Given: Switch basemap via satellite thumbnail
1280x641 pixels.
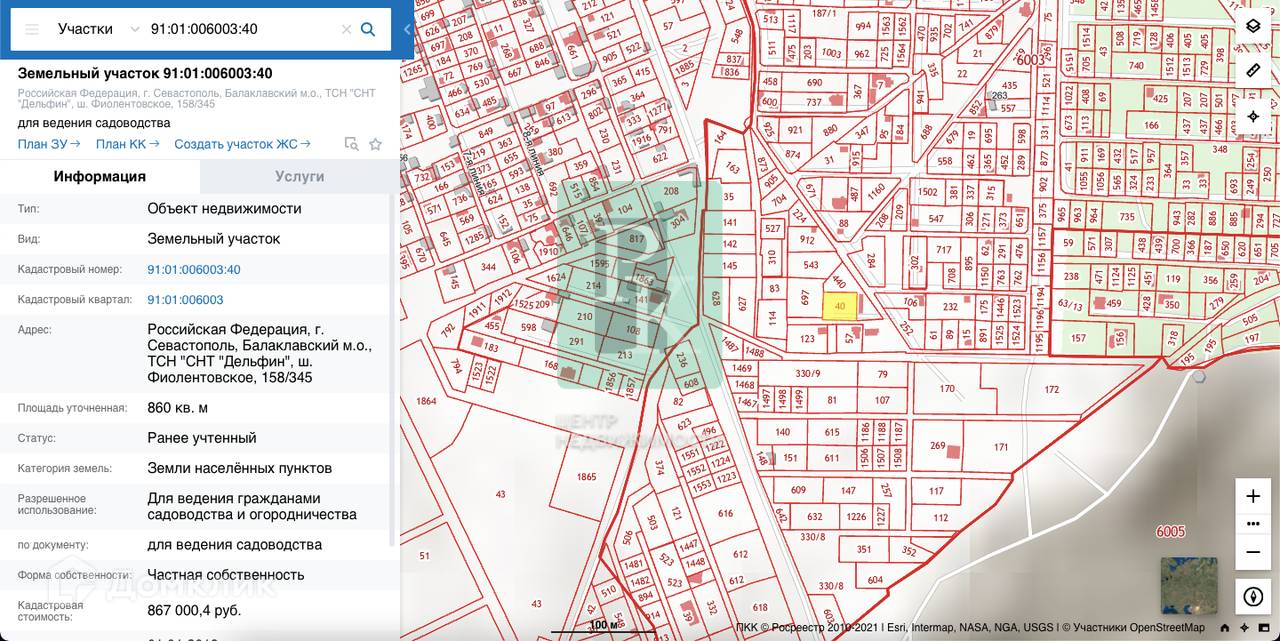Looking at the screenshot, I should [1188, 585].
